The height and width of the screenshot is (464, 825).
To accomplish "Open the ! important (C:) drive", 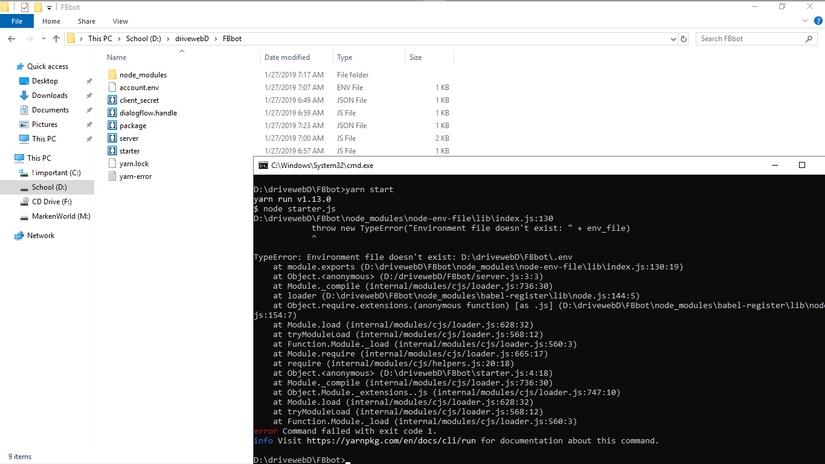I will [56, 173].
